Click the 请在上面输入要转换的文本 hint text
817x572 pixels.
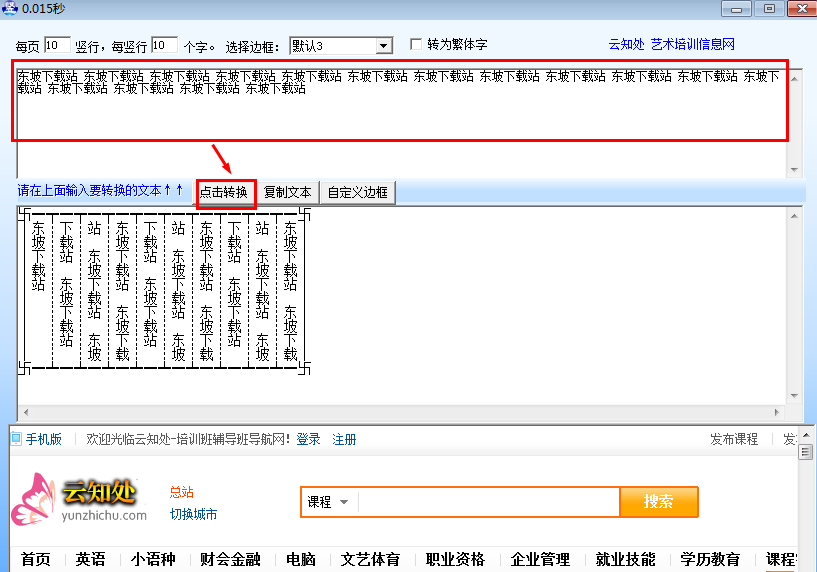100,191
